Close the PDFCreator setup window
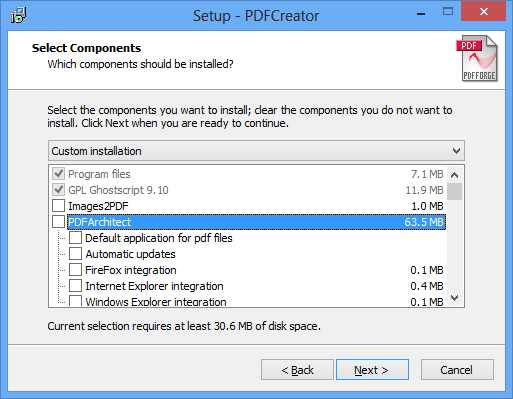This screenshot has width=513, height=399. [x=484, y=12]
